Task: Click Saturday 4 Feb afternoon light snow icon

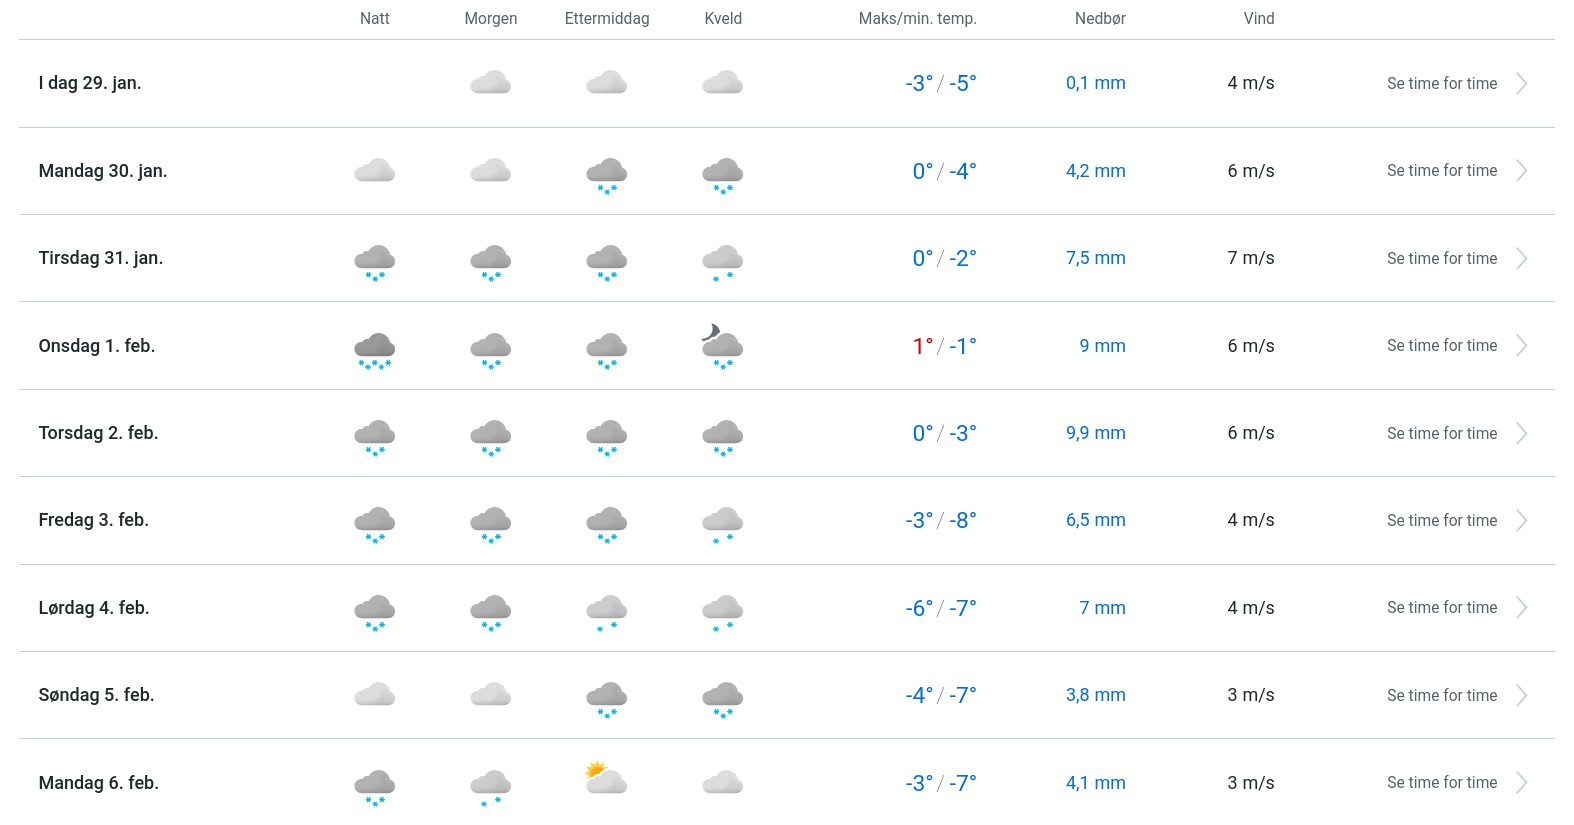Action: pos(606,611)
